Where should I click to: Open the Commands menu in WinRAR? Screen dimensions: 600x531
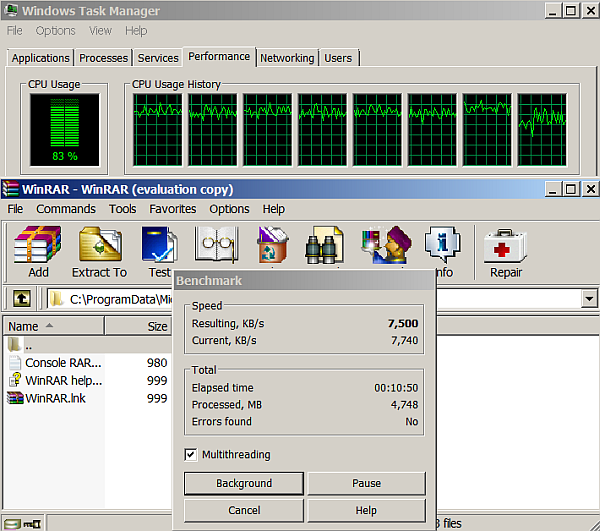pyautogui.click(x=66, y=209)
